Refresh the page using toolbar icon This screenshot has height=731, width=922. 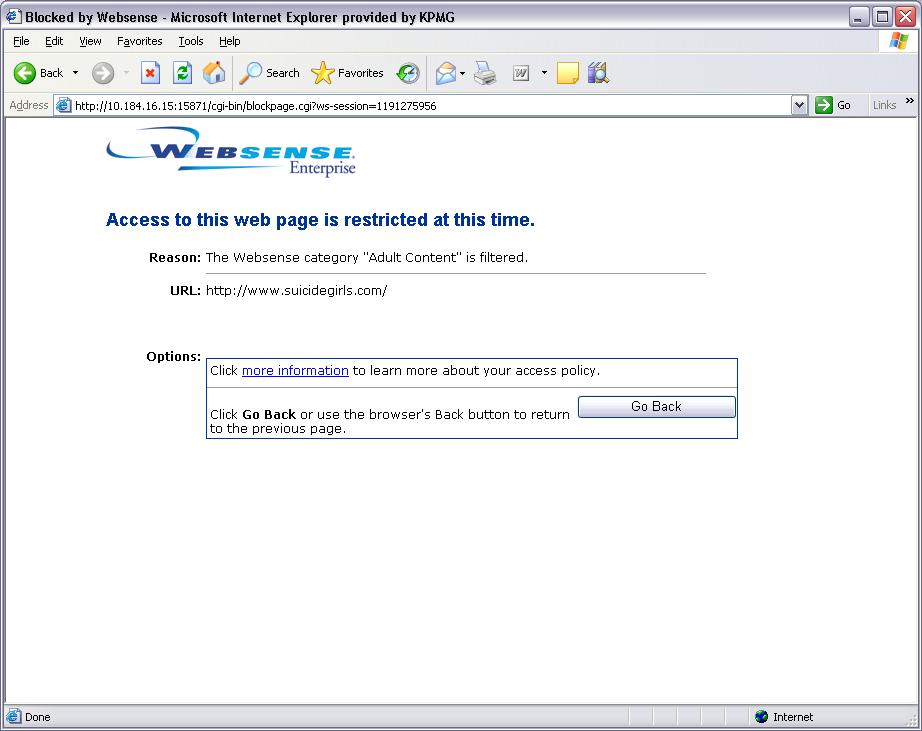click(182, 73)
